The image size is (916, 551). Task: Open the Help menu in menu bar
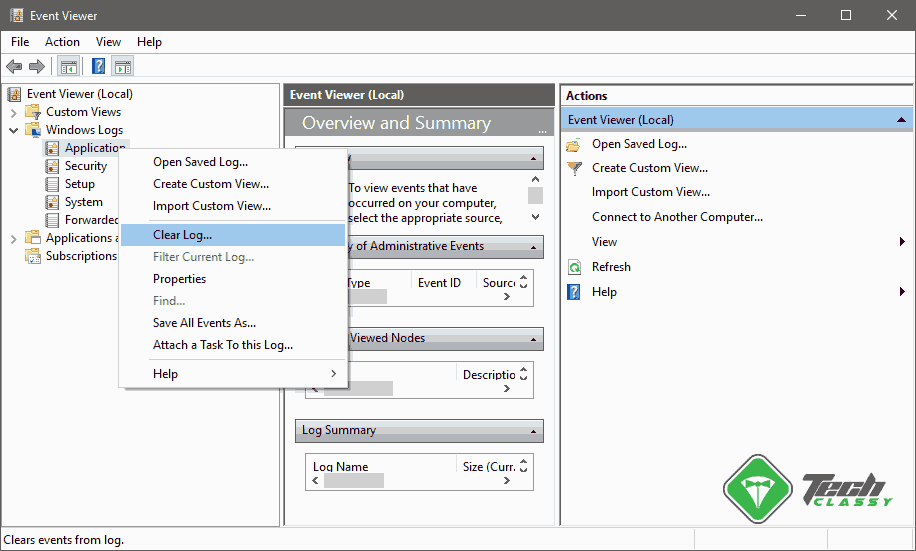[149, 42]
